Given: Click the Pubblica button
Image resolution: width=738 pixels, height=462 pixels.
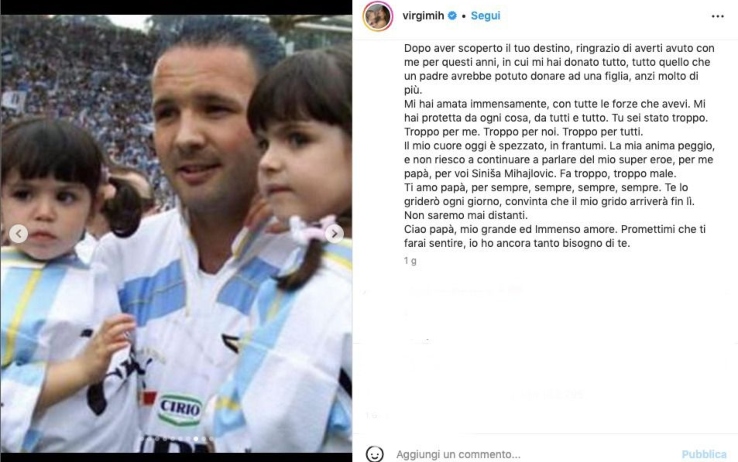Looking at the screenshot, I should 704,454.
